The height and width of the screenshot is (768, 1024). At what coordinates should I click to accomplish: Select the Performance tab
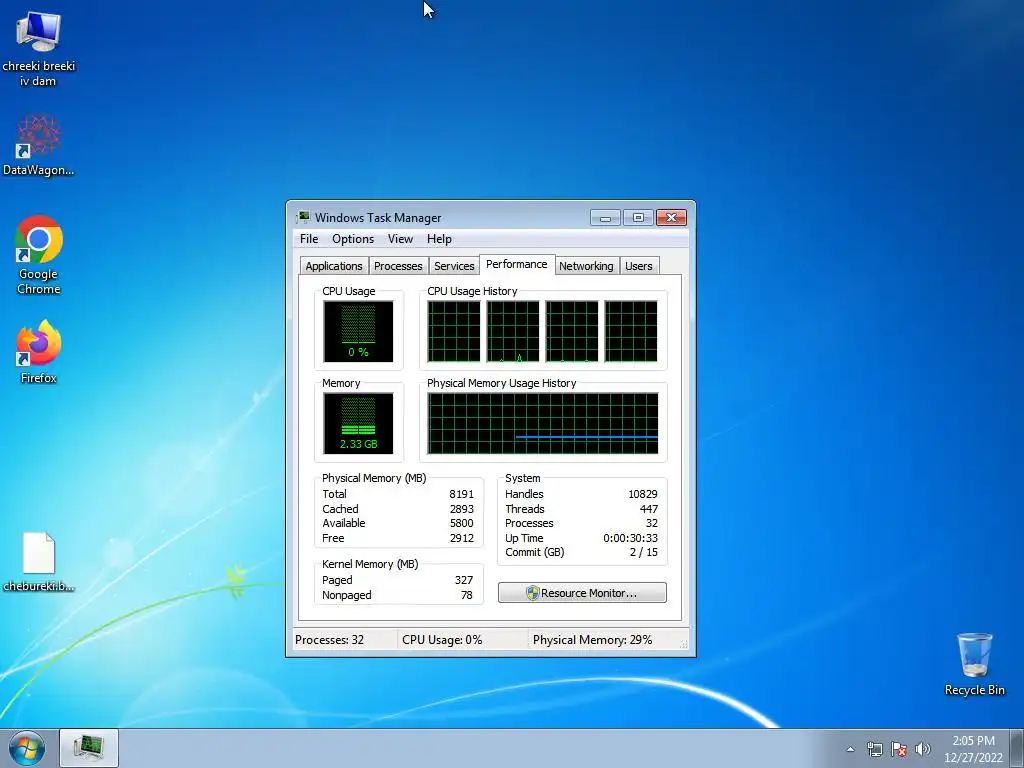[x=517, y=264]
